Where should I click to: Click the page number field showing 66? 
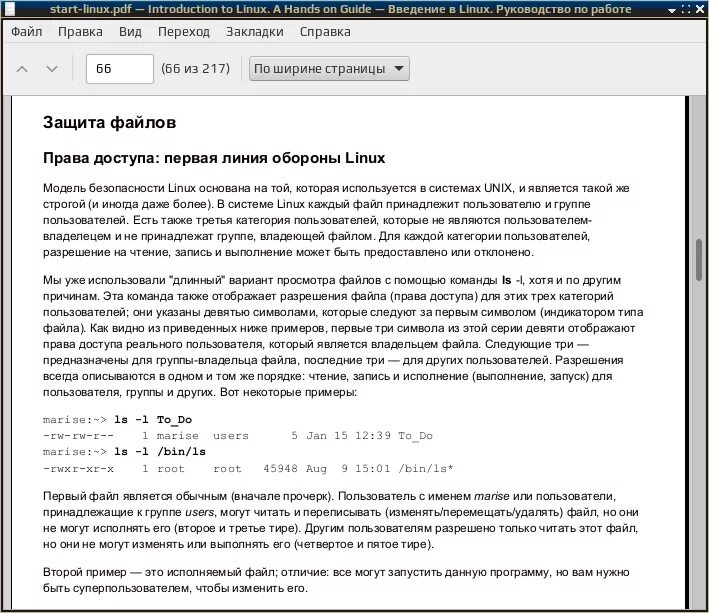[120, 69]
